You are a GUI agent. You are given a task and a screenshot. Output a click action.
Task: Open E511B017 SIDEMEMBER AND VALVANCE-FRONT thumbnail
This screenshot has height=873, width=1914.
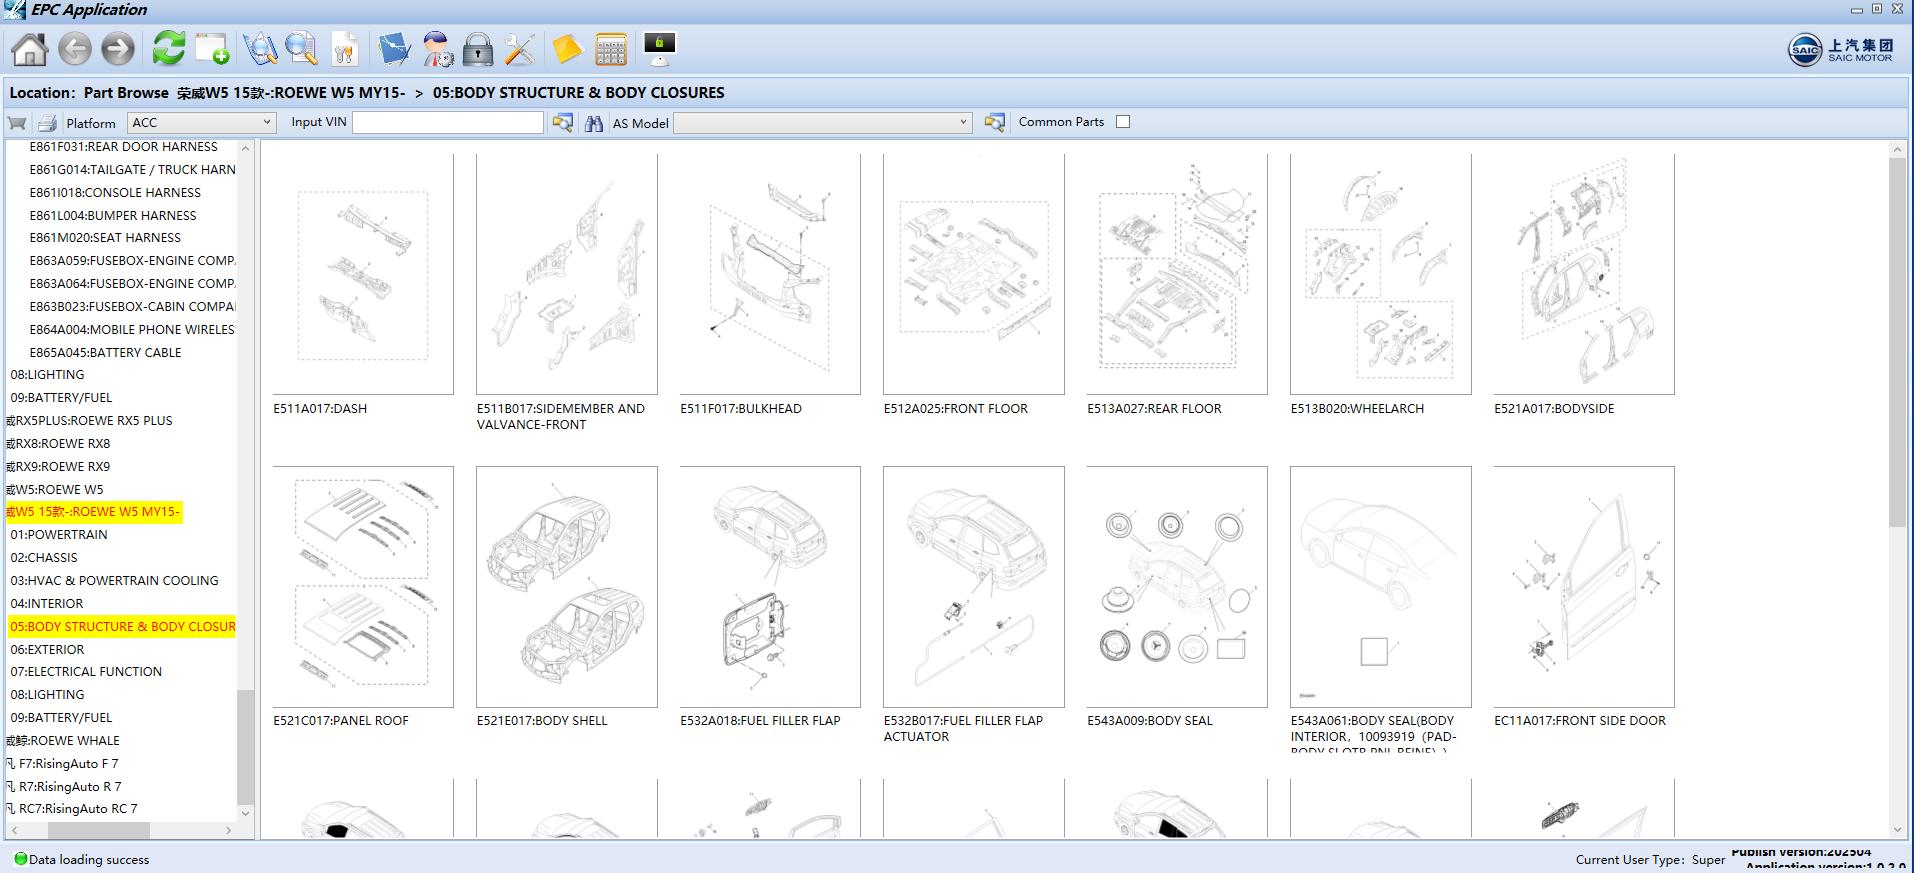coord(567,274)
